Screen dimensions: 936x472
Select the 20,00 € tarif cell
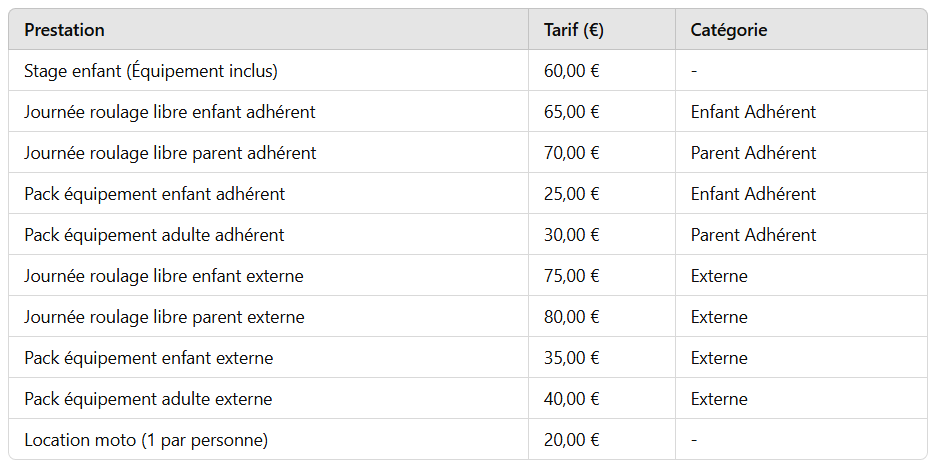(x=572, y=440)
